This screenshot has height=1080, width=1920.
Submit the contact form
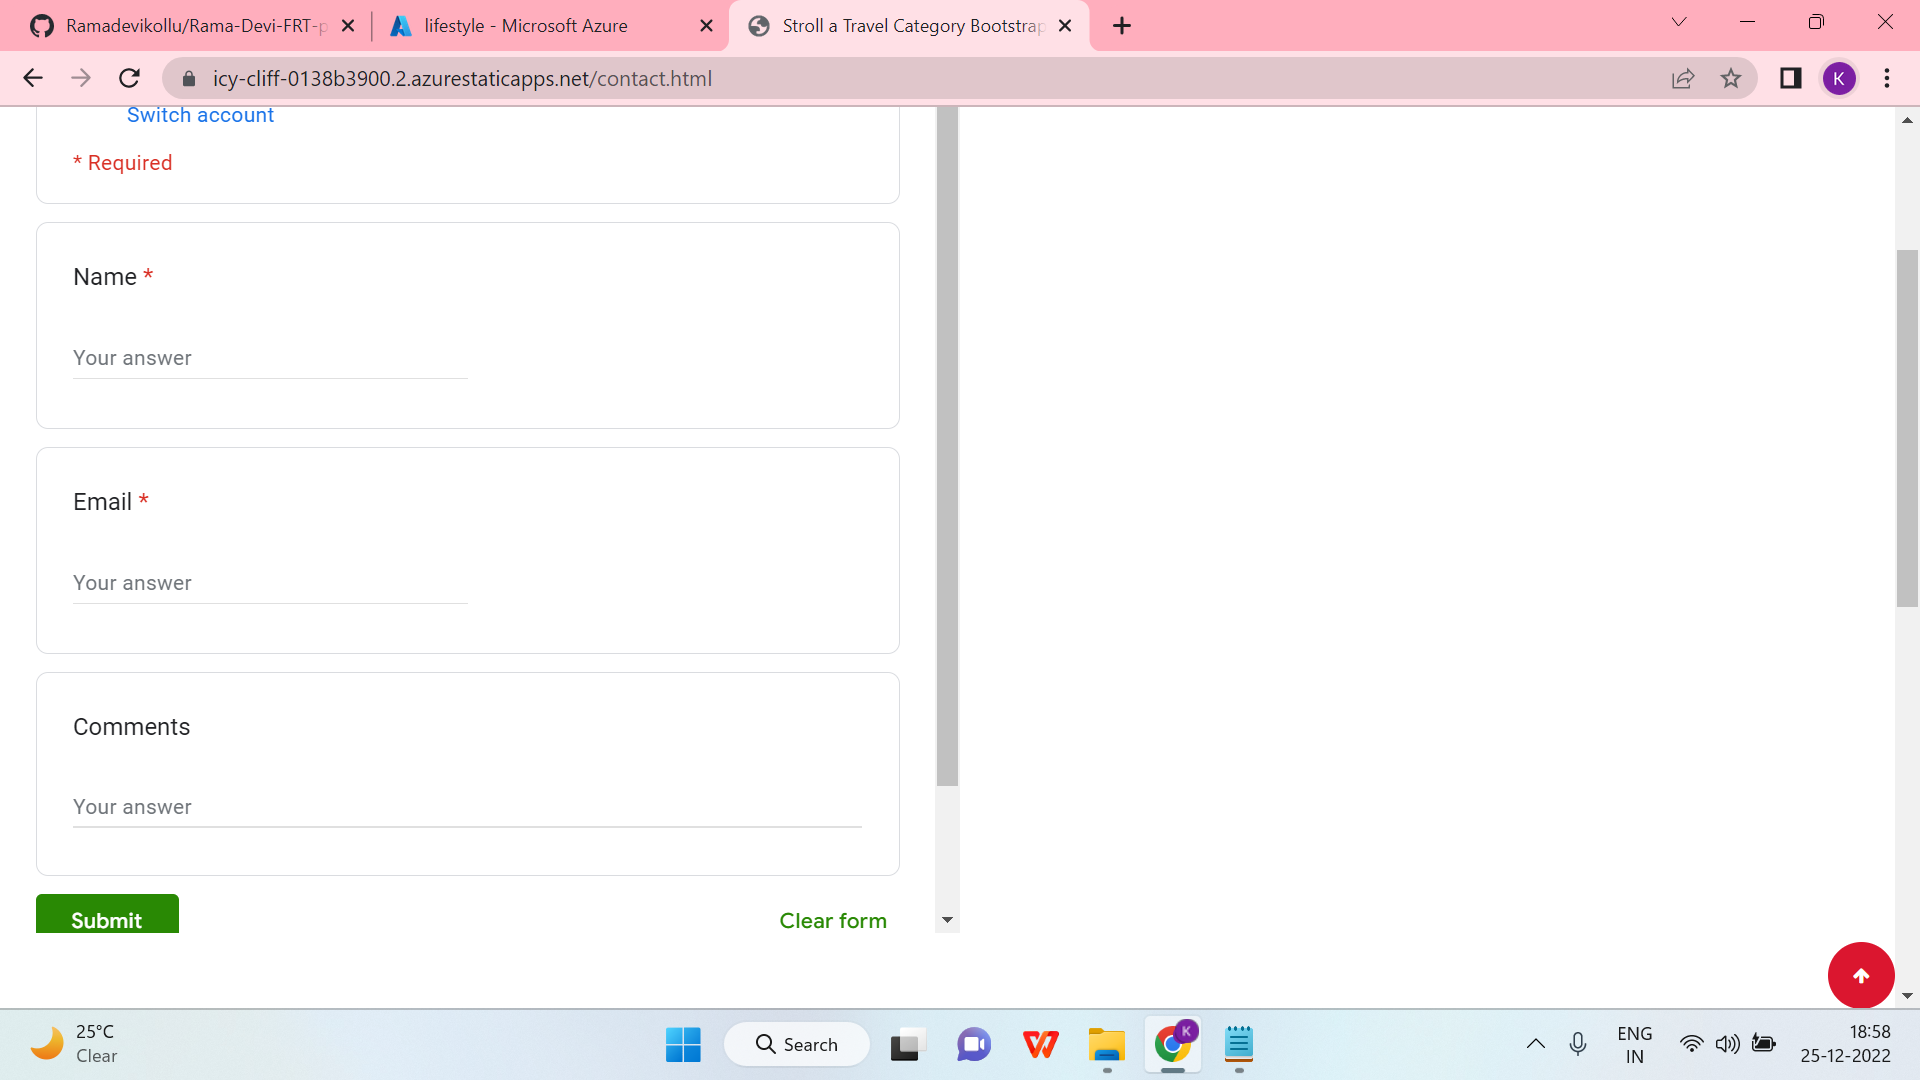[107, 917]
